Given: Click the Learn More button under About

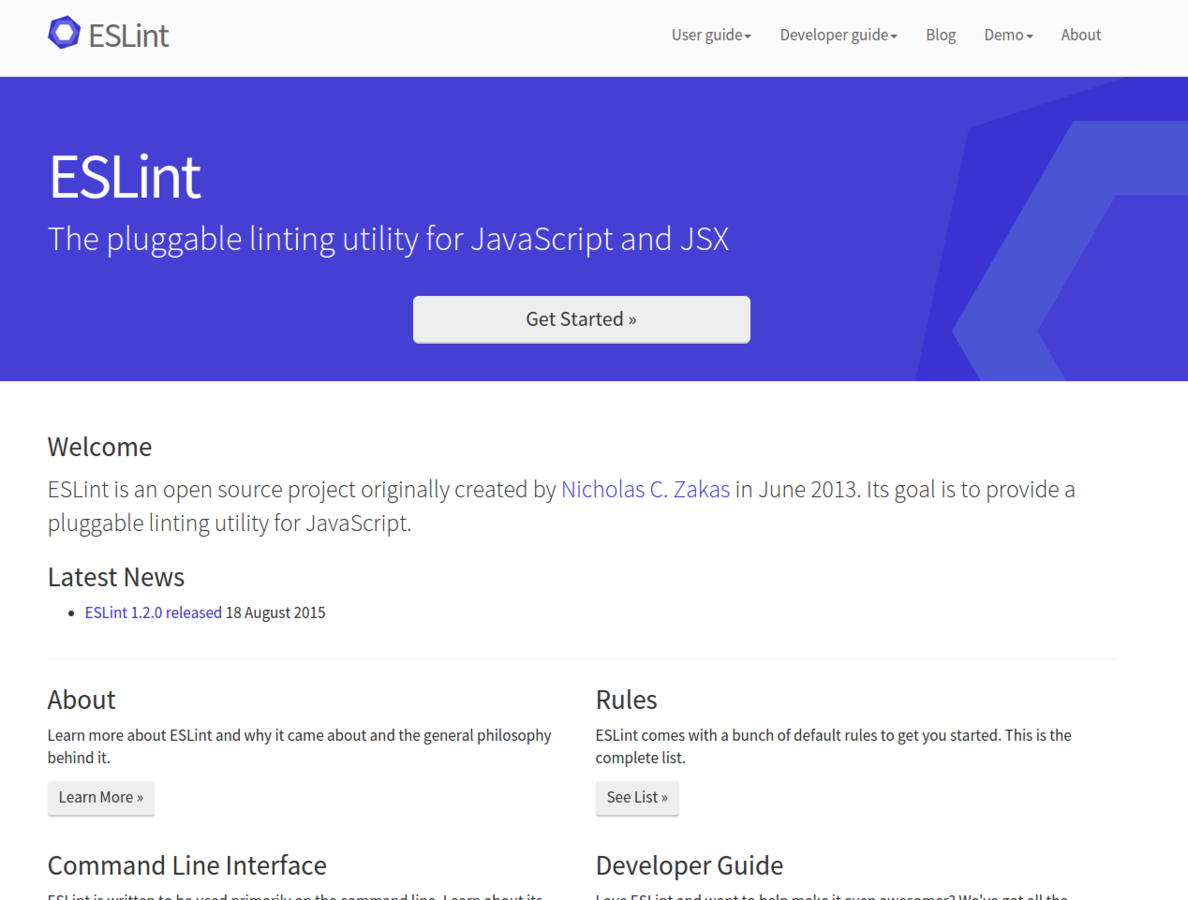Looking at the screenshot, I should click(101, 798).
